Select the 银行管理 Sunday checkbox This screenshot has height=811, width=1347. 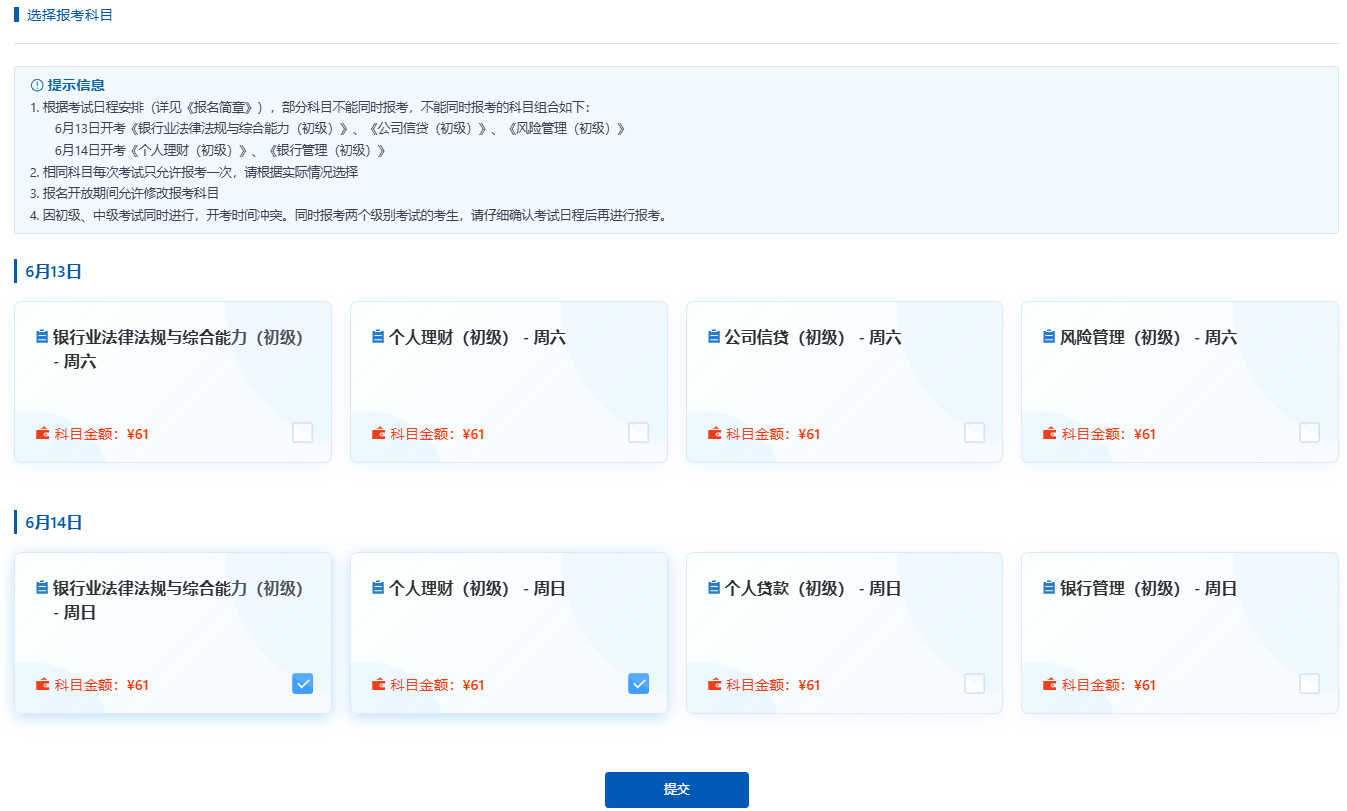coord(1309,684)
